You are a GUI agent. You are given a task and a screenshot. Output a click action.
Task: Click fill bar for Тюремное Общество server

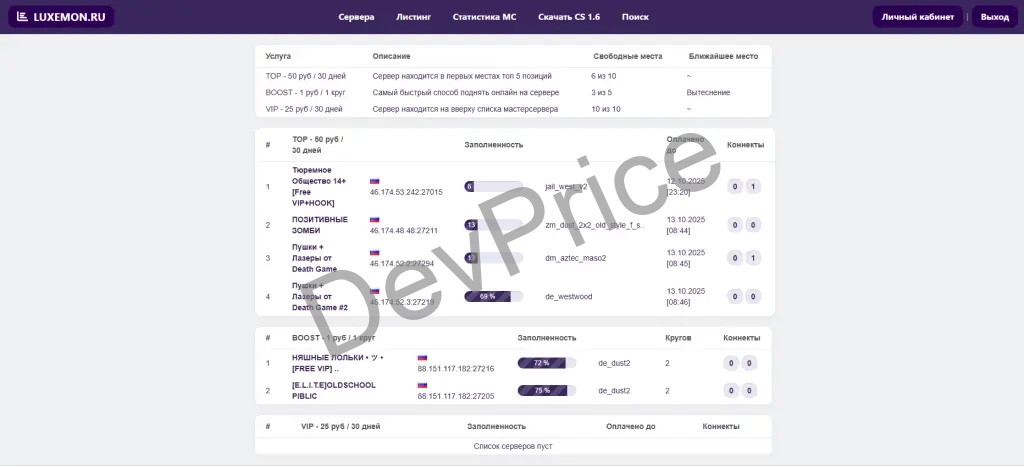494,186
